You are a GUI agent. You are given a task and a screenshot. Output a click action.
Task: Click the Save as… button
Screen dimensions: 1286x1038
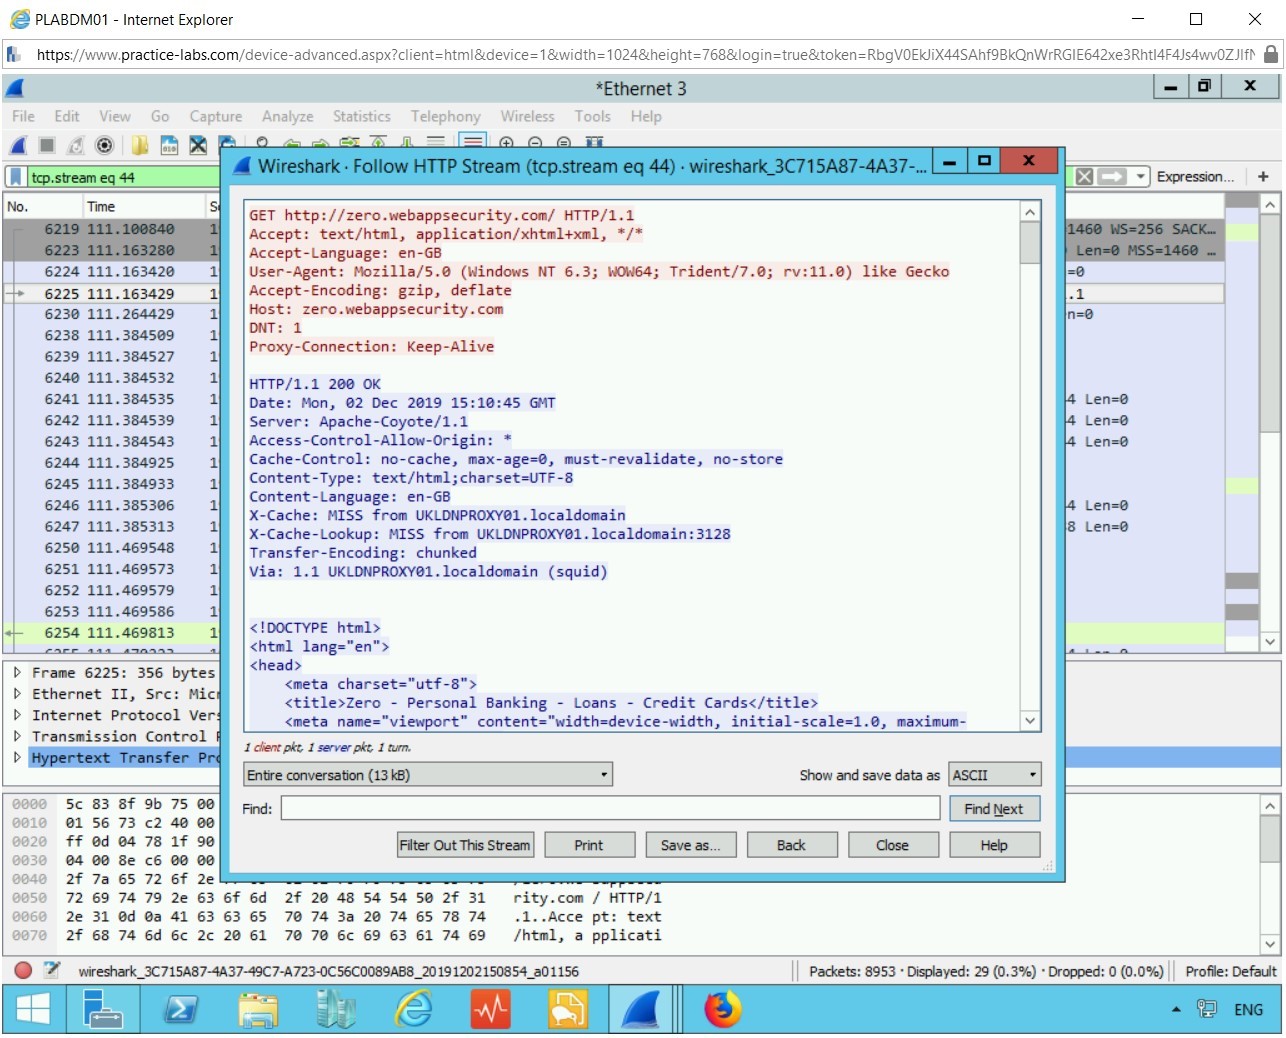click(690, 845)
